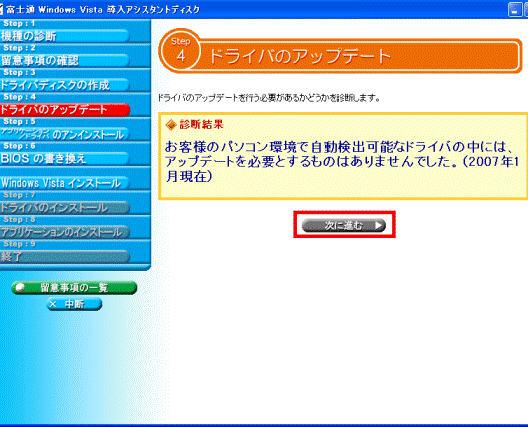The height and width of the screenshot is (427, 528).
Task: Click the application icon in title bar
Action: [1, 9]
